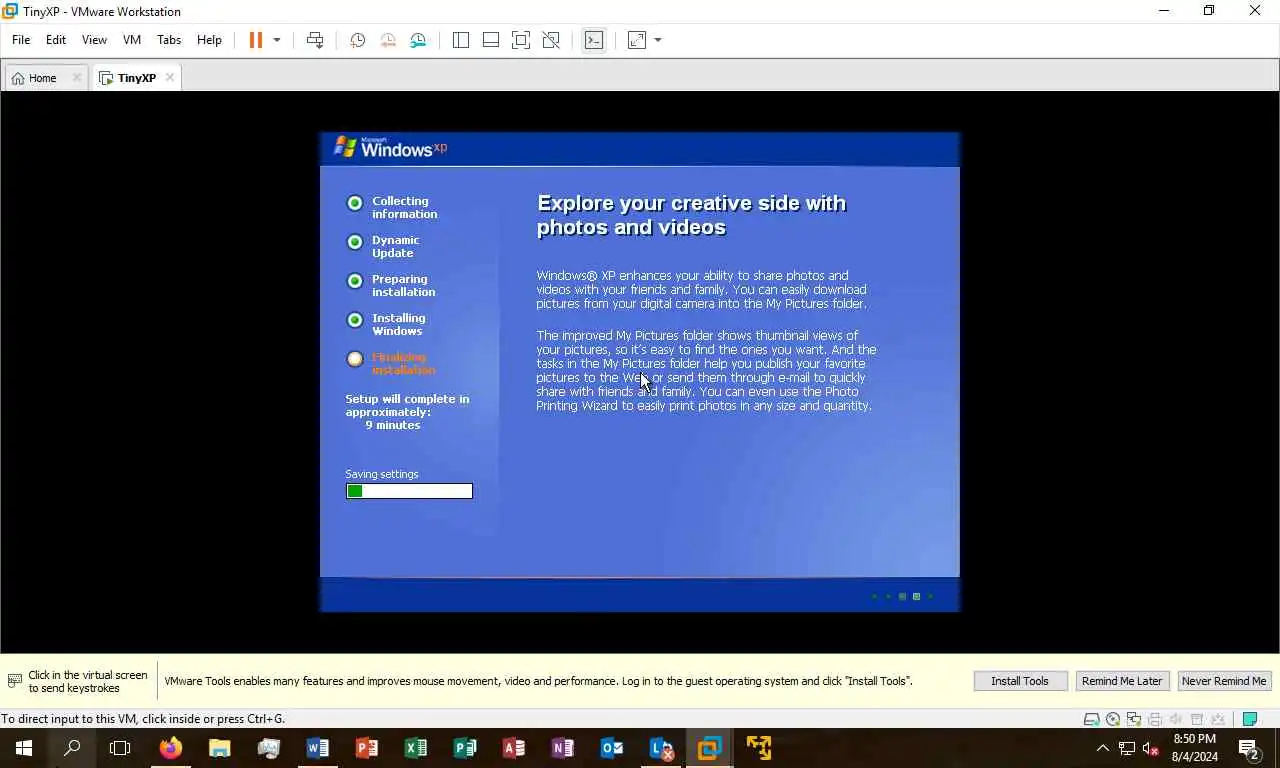The image size is (1280, 768).
Task: Pause the virtual machine with the toolbar button
Action: click(x=256, y=40)
